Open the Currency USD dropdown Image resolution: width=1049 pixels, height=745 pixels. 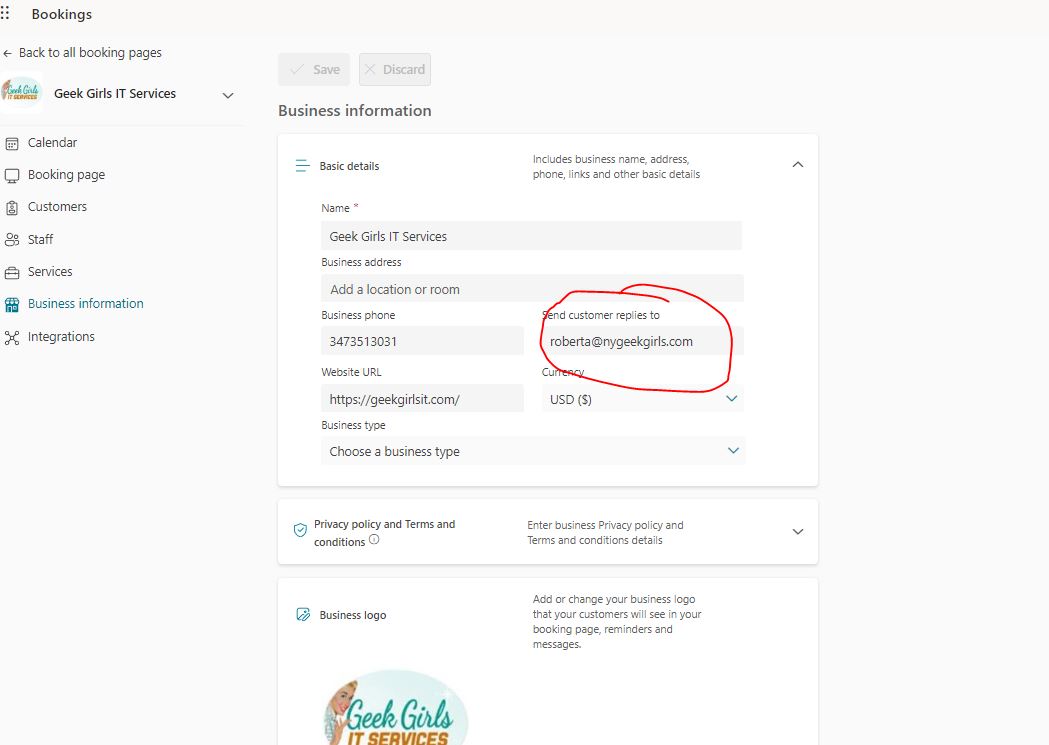pyautogui.click(x=731, y=399)
